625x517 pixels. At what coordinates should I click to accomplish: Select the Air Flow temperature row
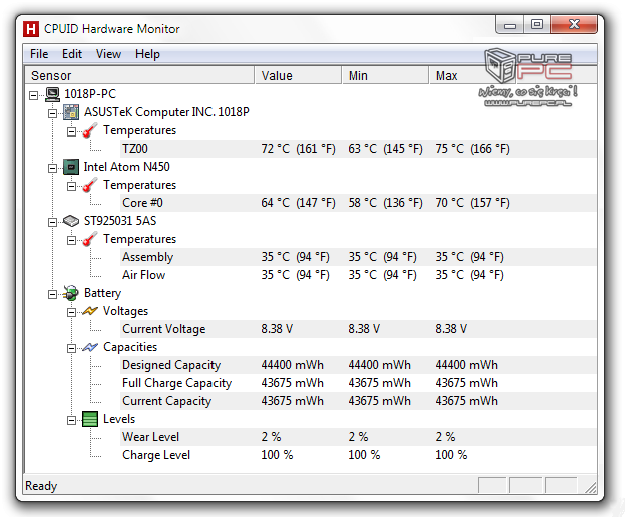358,275
